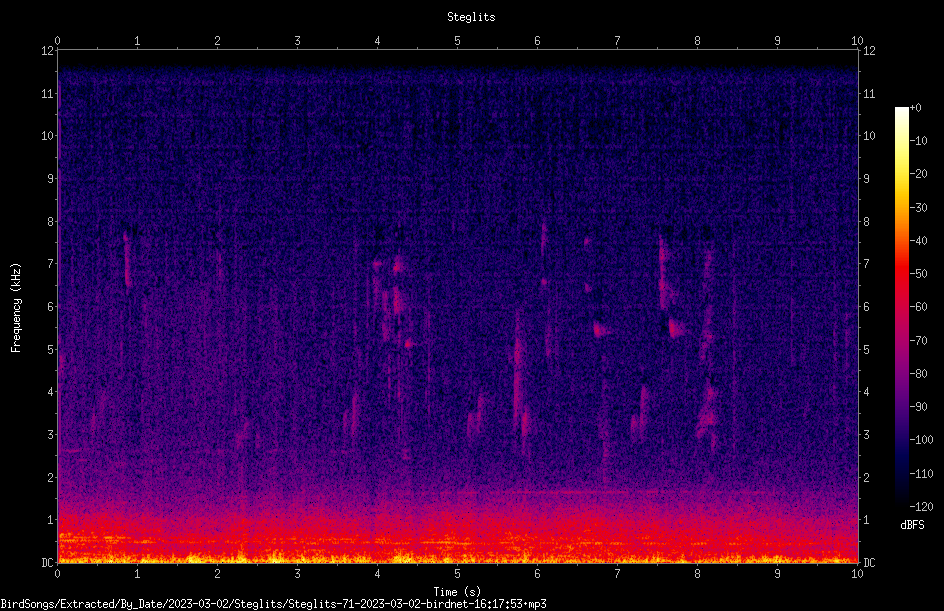
Task: Click the 3 second tick on bottom time axis
Action: 297,574
